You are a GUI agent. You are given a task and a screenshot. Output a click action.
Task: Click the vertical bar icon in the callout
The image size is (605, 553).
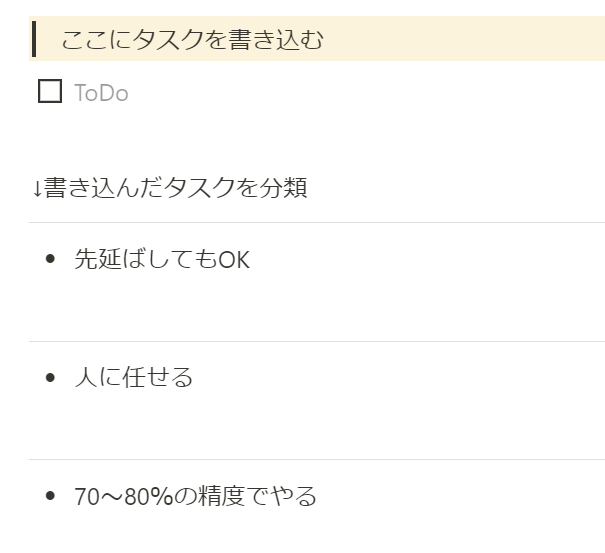(x=34, y=39)
